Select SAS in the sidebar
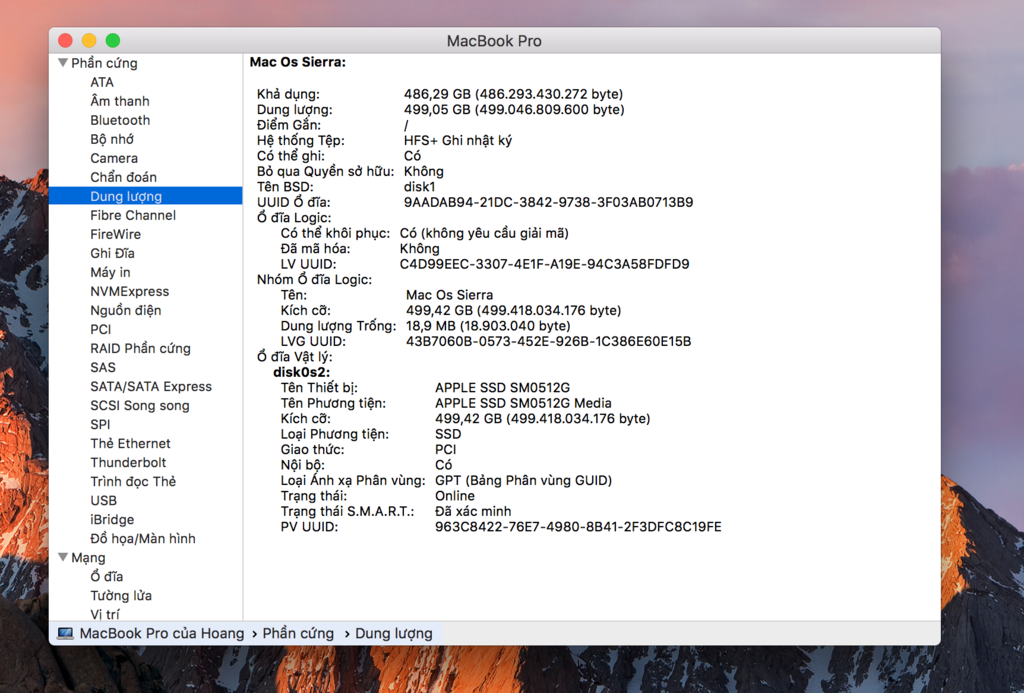The width and height of the screenshot is (1024, 693). click(103, 367)
